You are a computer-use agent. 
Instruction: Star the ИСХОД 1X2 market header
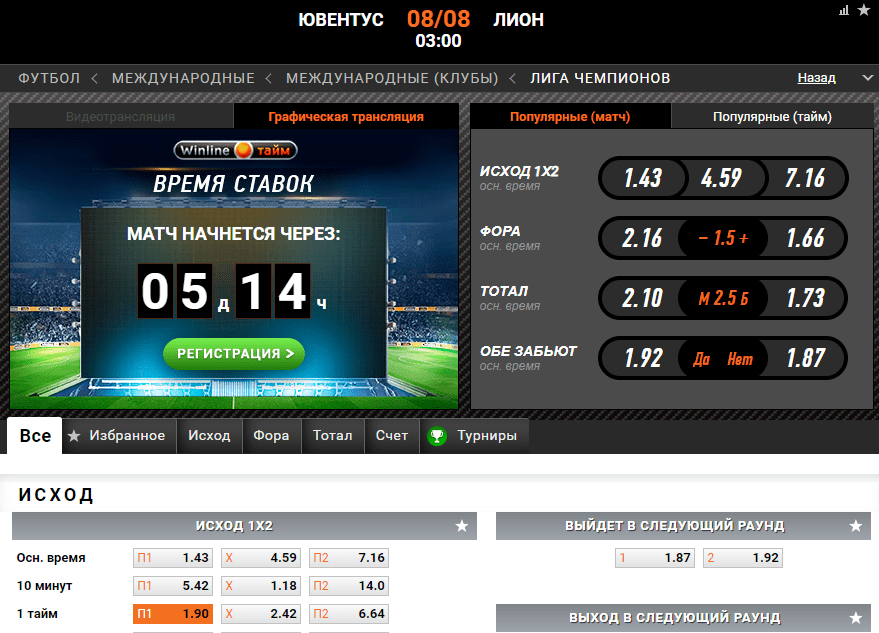[462, 526]
